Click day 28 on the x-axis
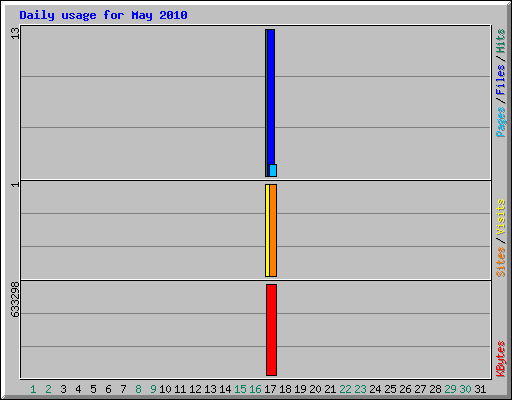512x400 pixels. click(x=435, y=389)
